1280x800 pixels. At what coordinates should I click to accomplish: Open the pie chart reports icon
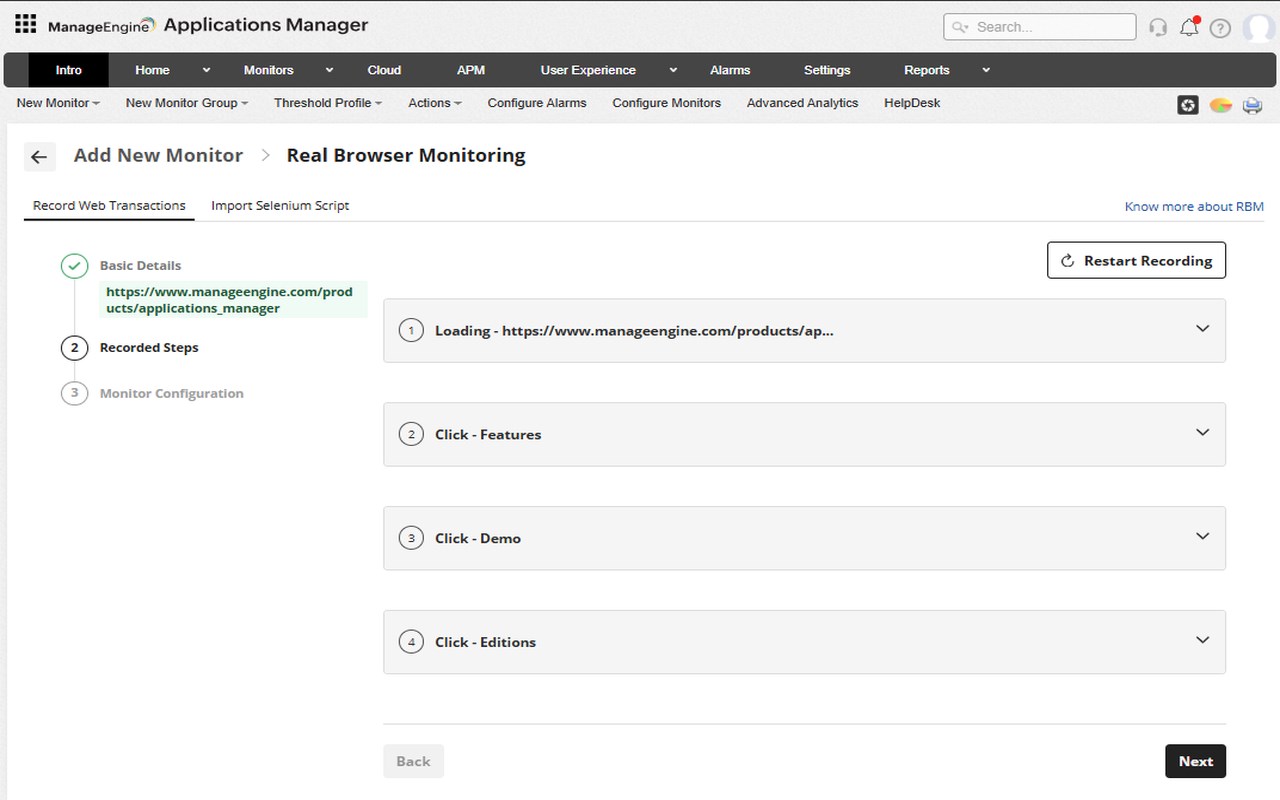point(1221,105)
